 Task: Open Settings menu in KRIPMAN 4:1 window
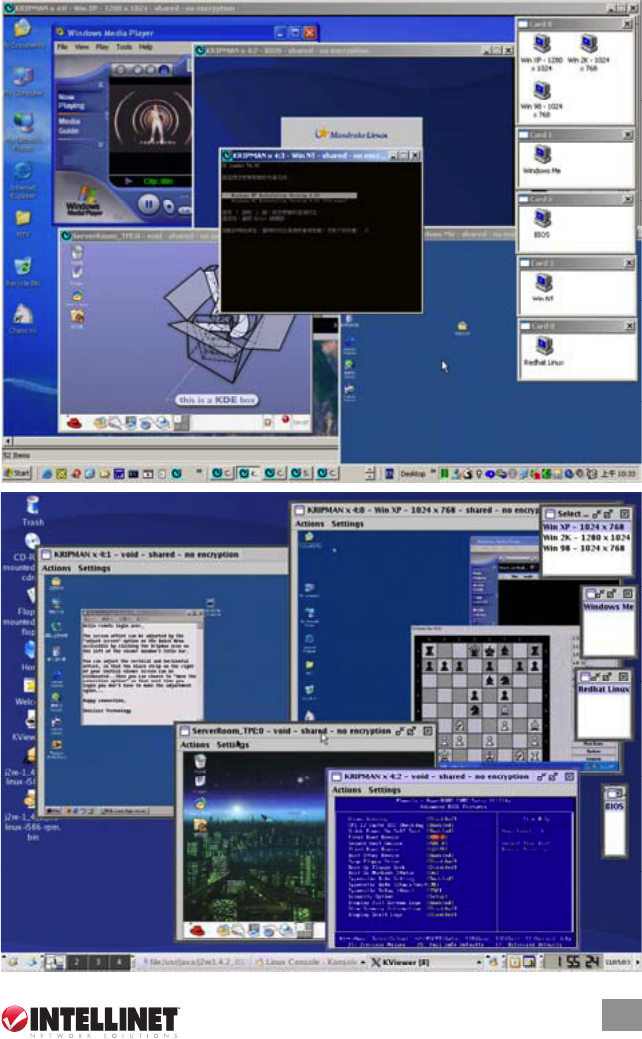pyautogui.click(x=94, y=569)
